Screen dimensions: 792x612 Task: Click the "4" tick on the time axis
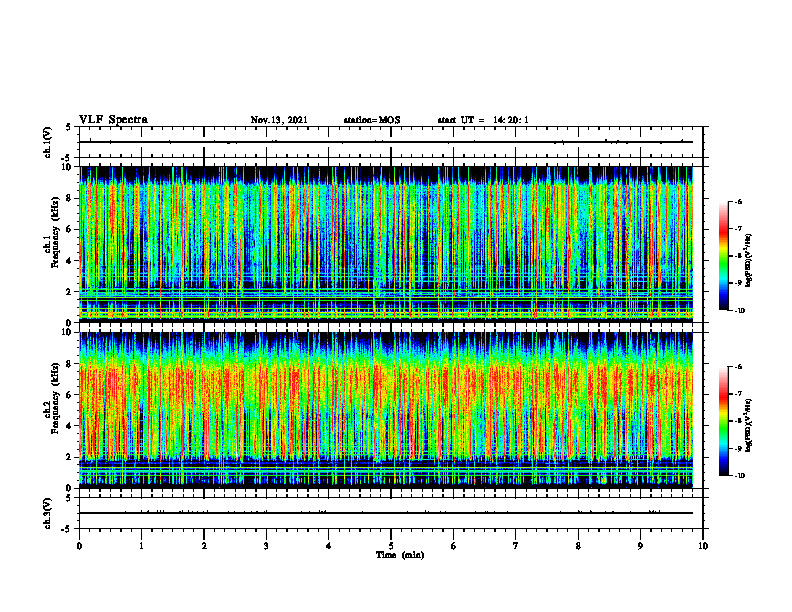pyautogui.click(x=329, y=546)
